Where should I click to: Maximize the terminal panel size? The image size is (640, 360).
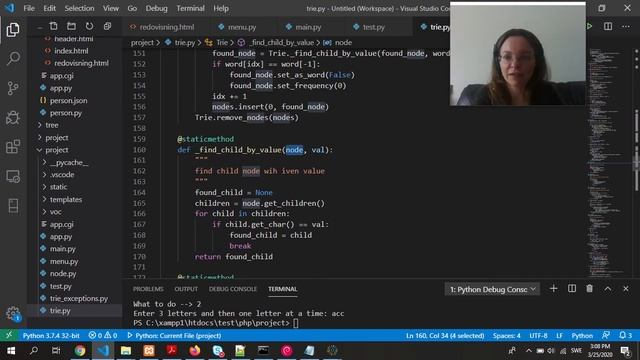(608, 289)
